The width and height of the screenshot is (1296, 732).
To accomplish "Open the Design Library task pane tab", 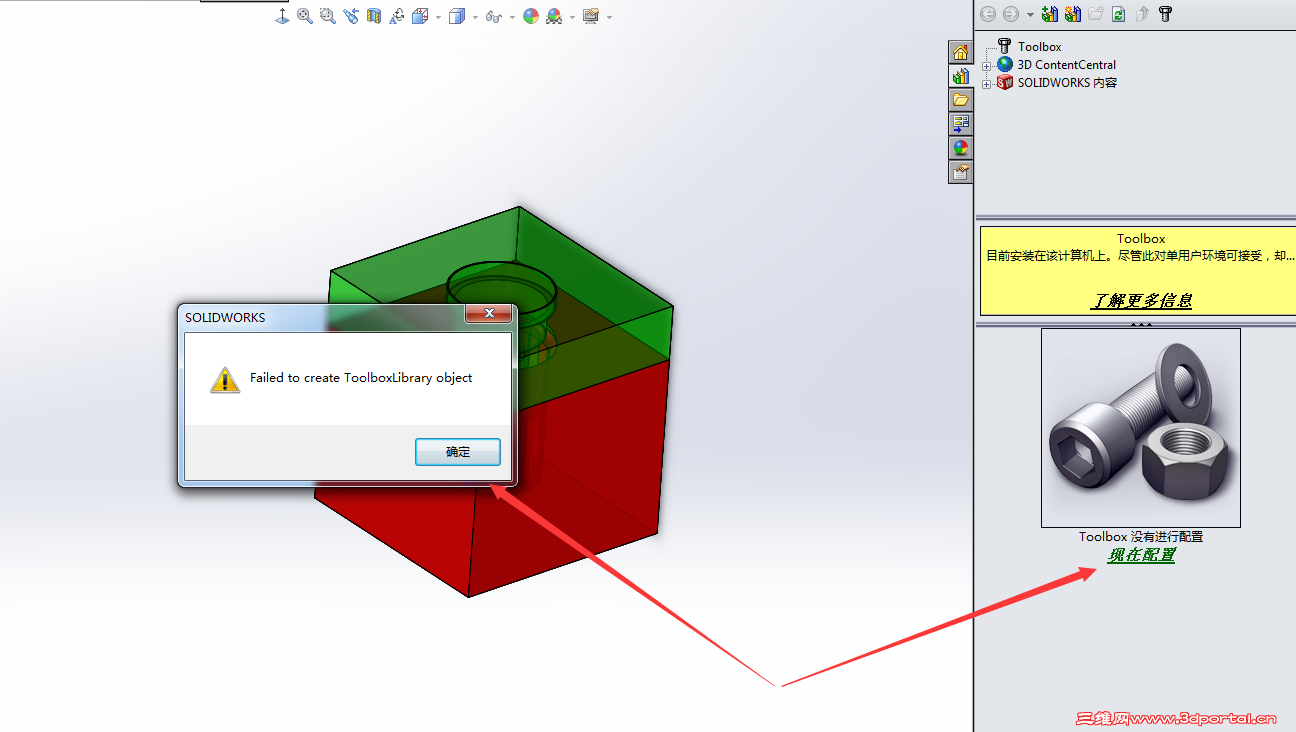I will pyautogui.click(x=960, y=76).
